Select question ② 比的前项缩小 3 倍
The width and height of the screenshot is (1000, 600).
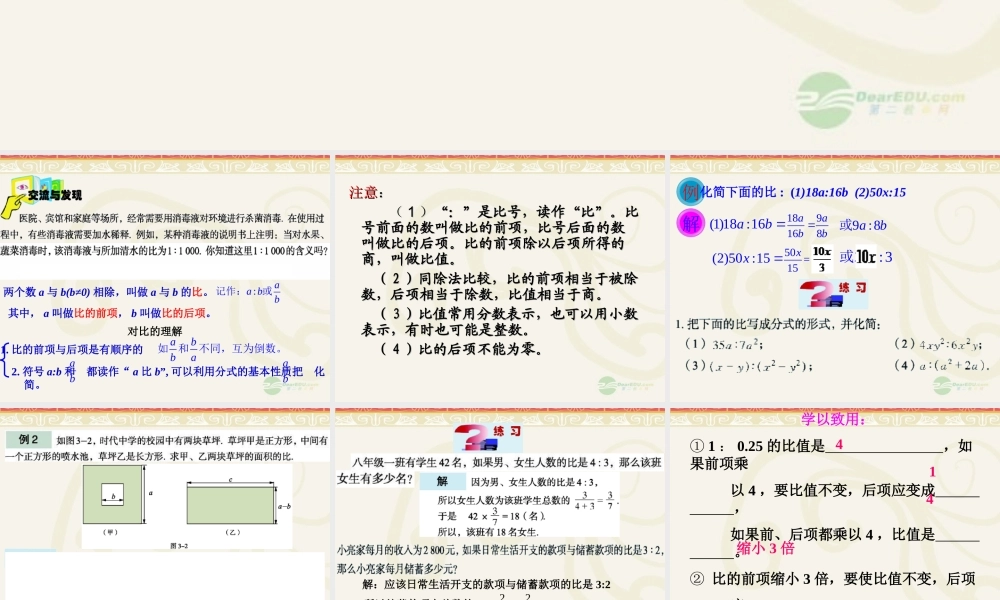point(832,579)
